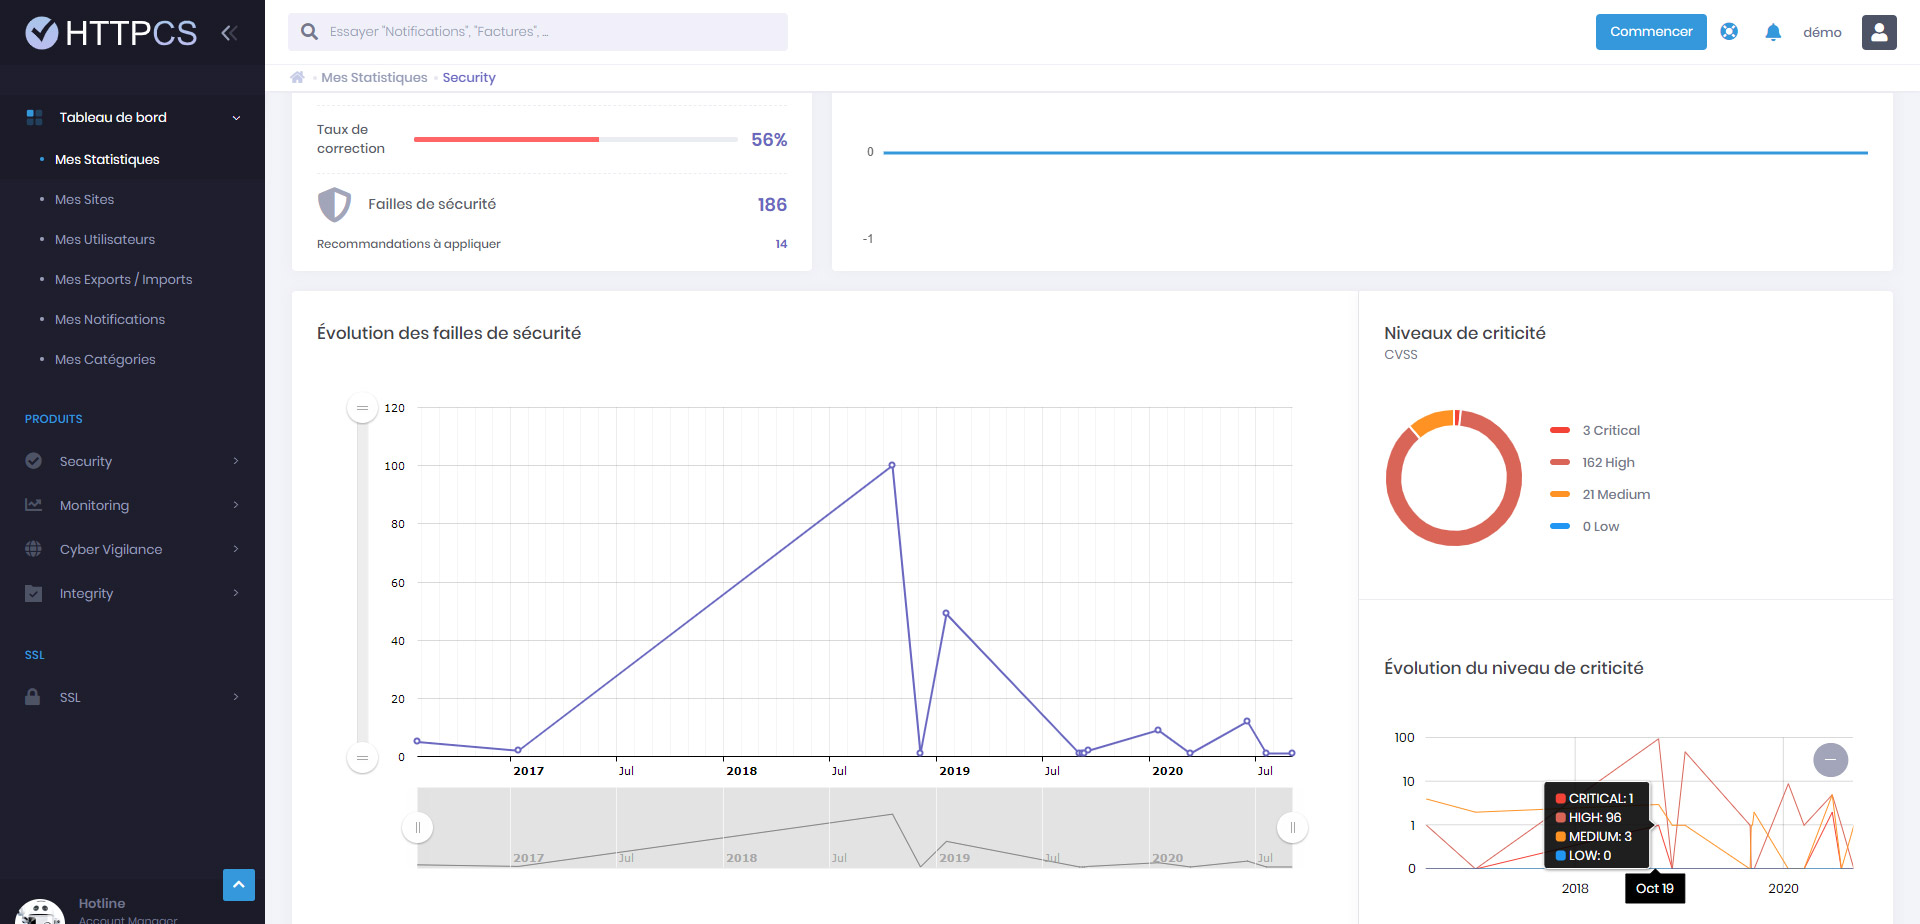Toggle the Critical series in legend
Screen dimensions: 1920x924
click(x=1595, y=430)
